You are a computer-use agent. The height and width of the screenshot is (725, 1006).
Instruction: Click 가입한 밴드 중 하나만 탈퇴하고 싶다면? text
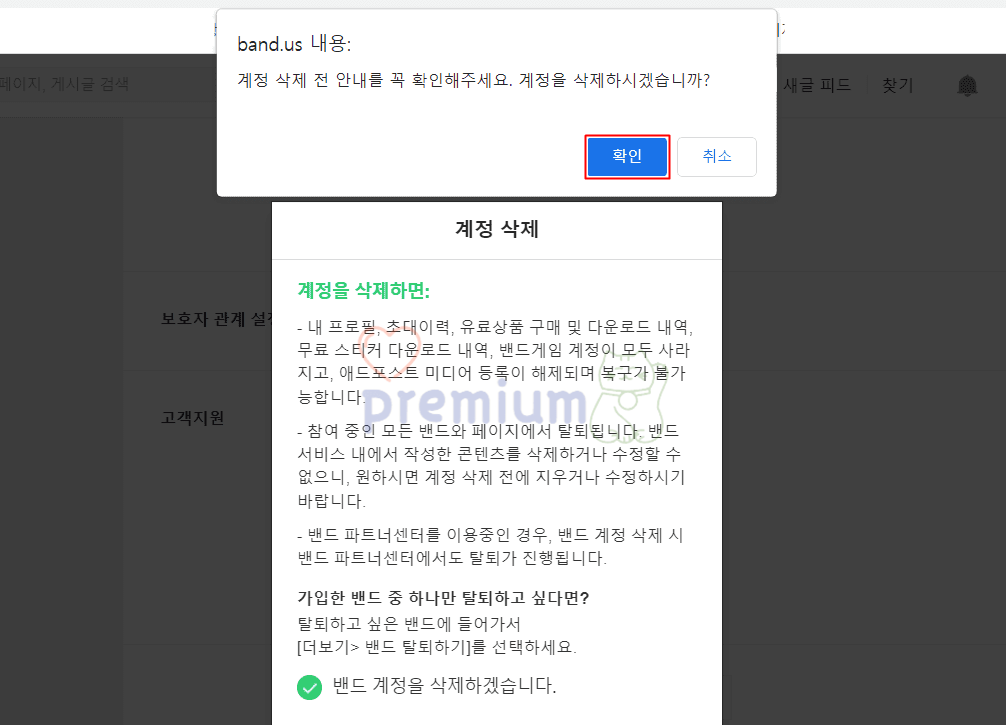click(x=443, y=598)
